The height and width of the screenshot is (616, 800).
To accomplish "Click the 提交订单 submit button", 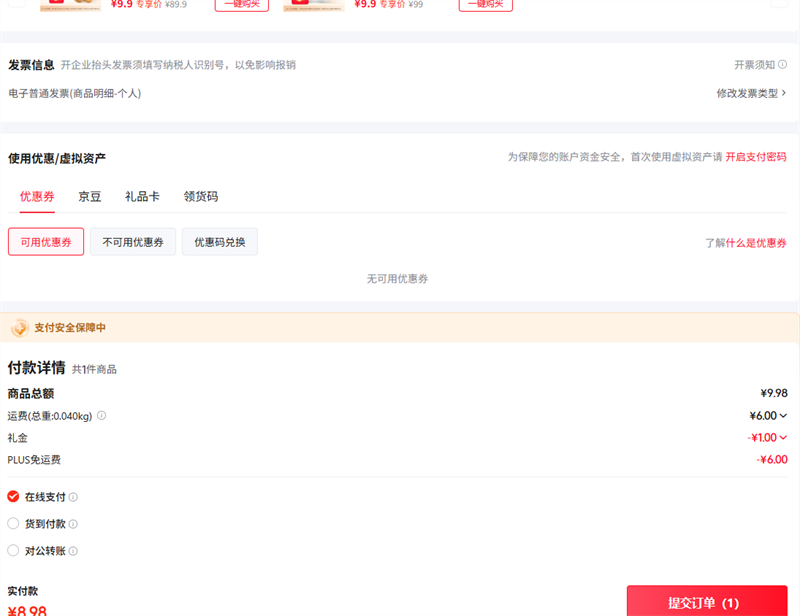I will pyautogui.click(x=707, y=602).
